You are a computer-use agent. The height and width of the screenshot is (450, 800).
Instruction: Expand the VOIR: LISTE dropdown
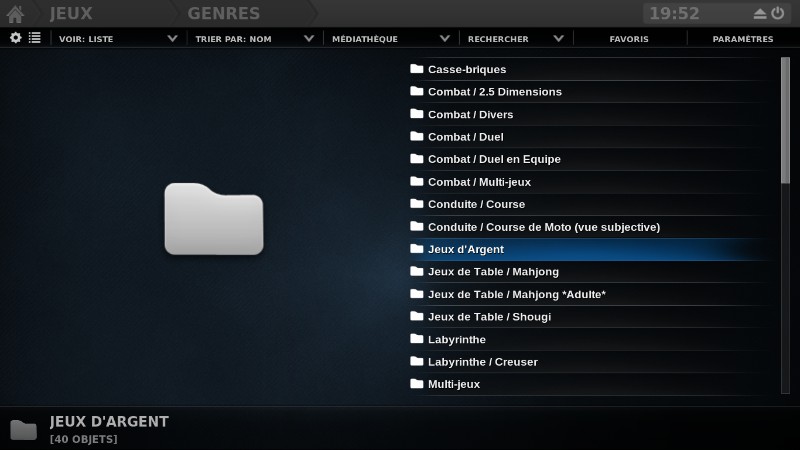pos(118,39)
